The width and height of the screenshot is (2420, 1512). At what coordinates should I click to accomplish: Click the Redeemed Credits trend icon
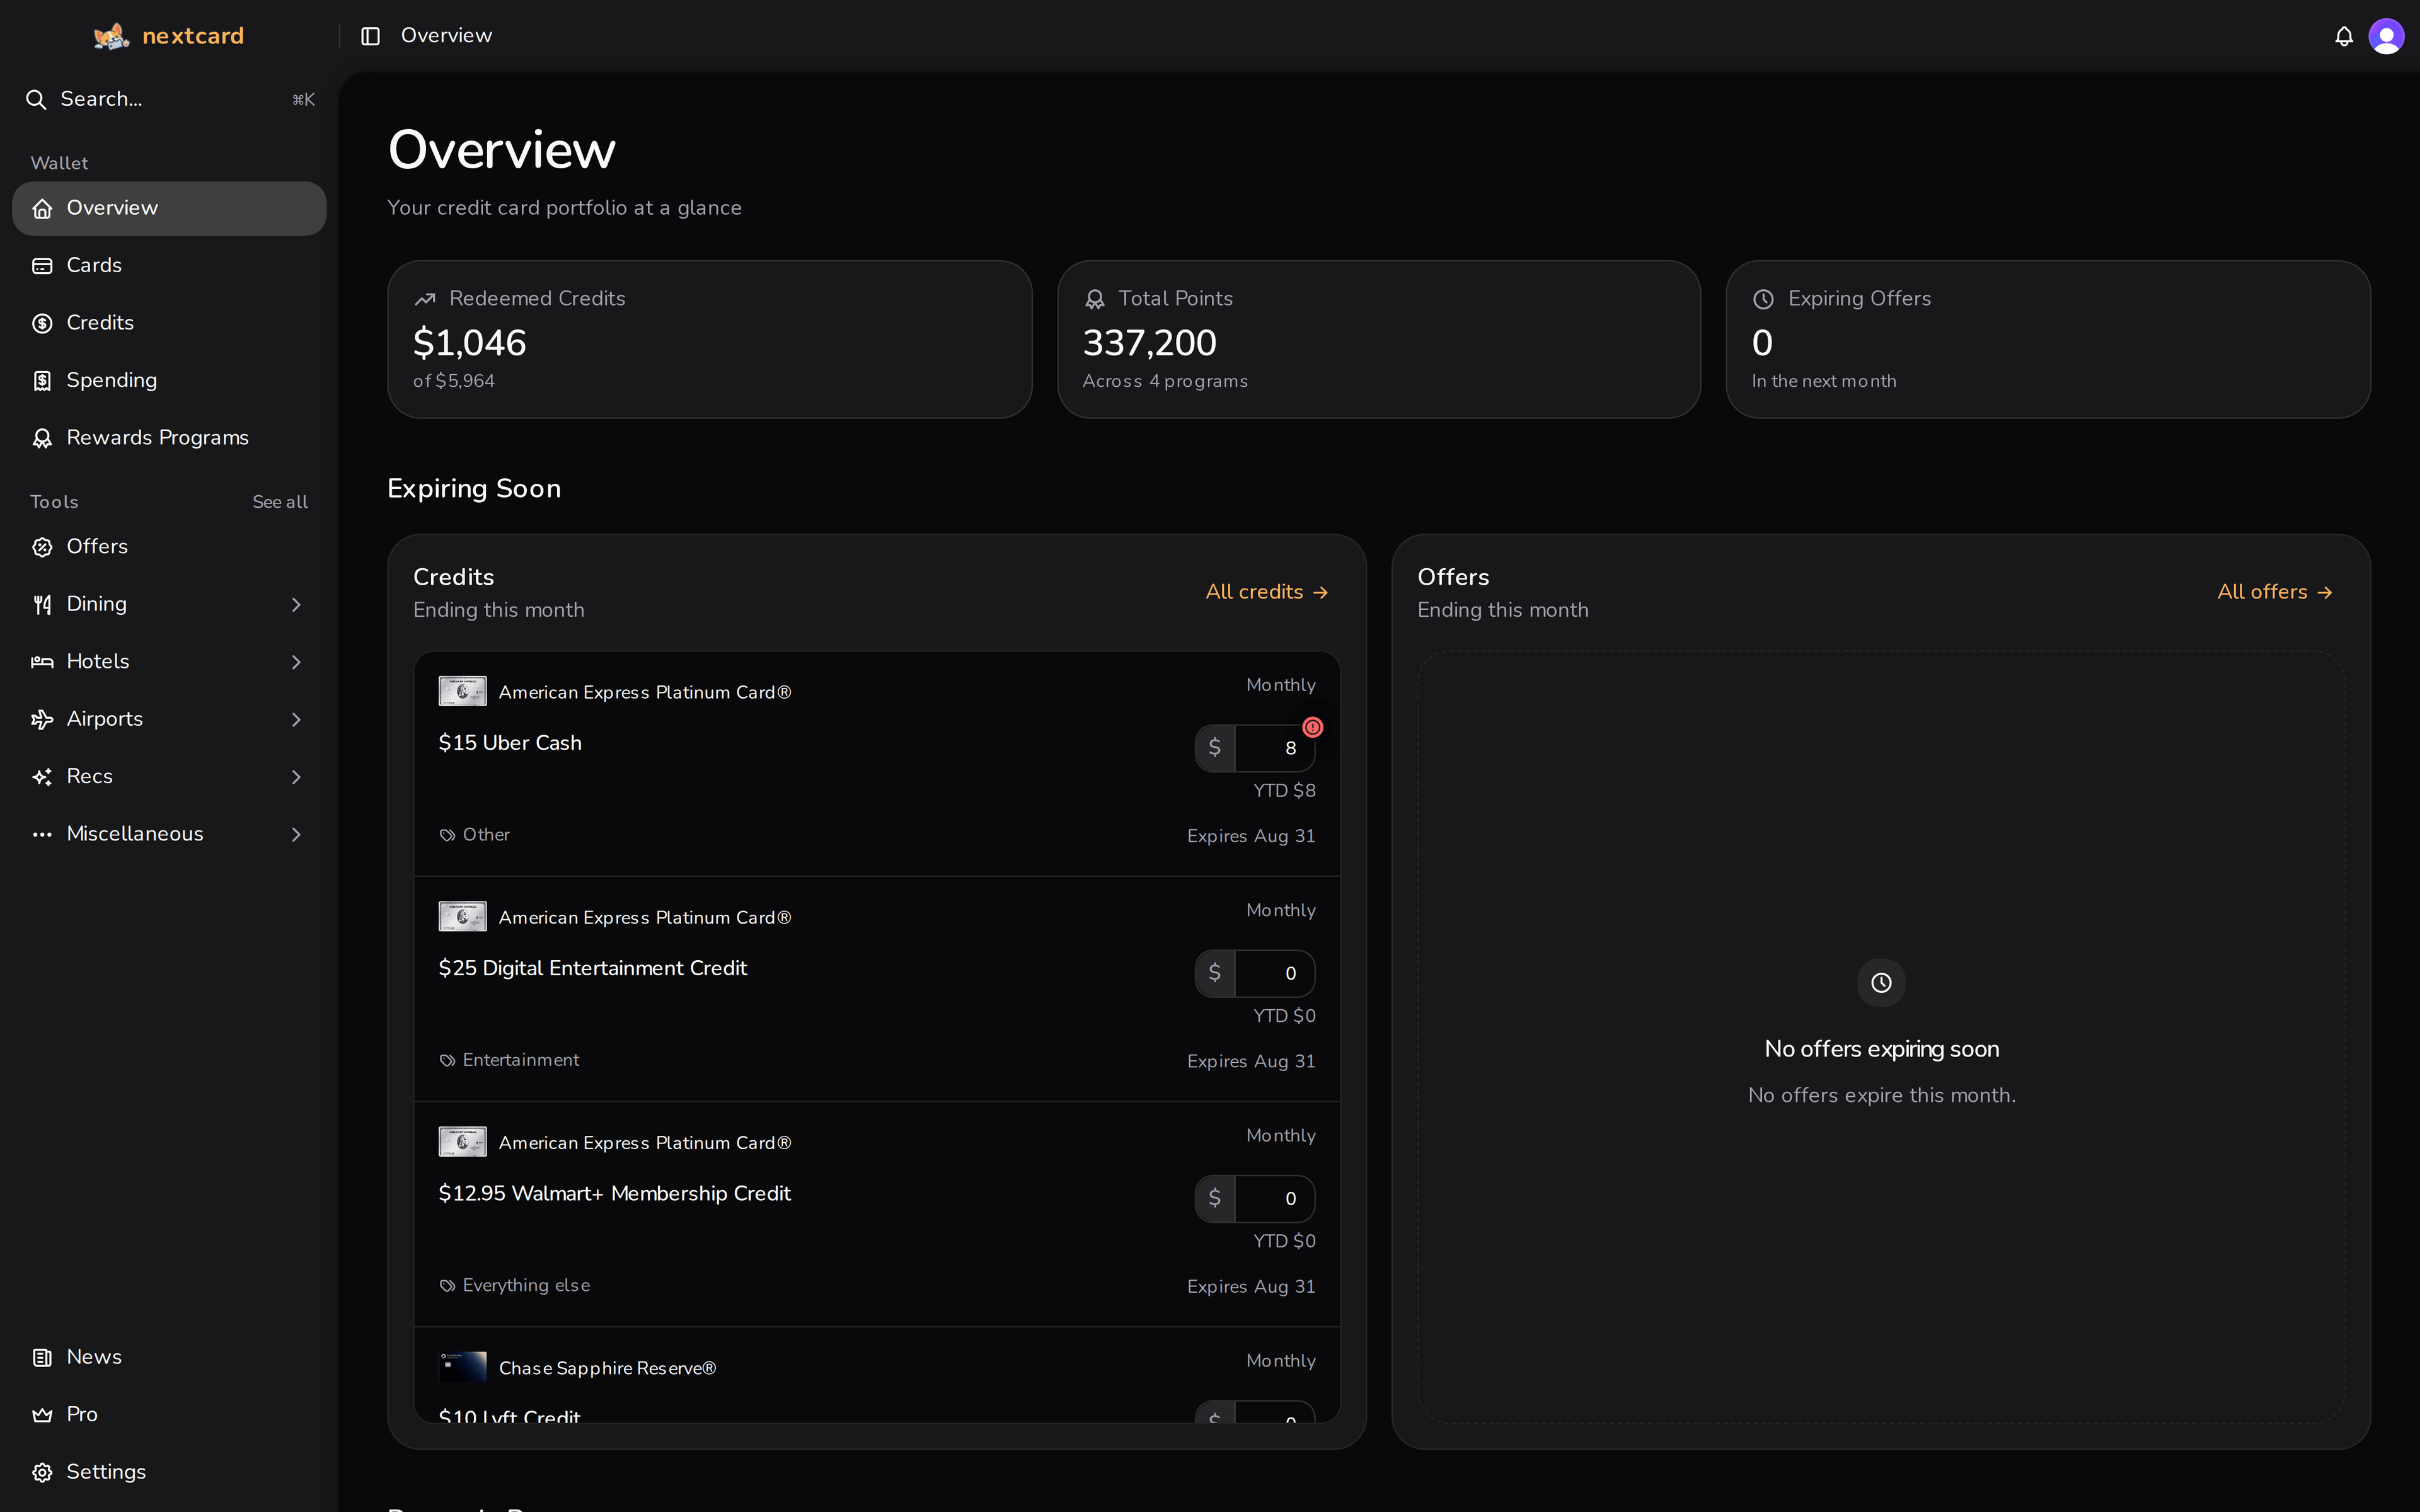pos(425,299)
